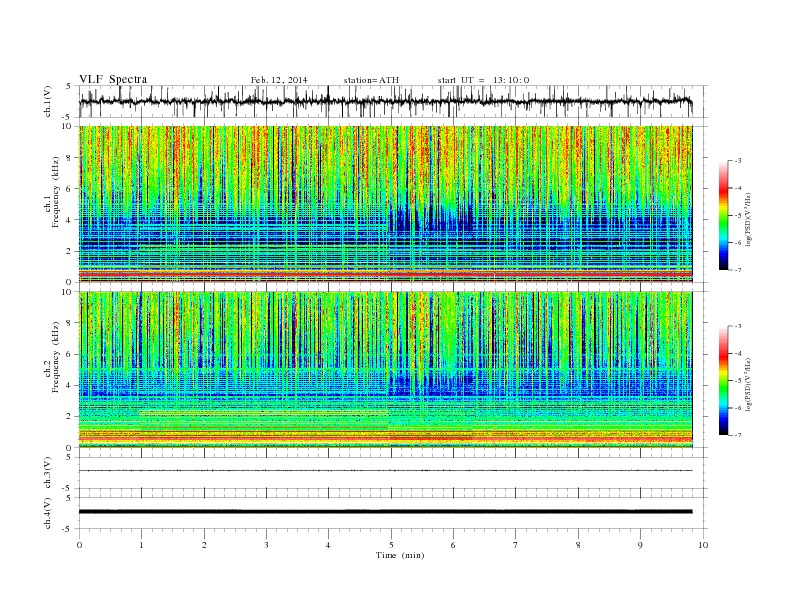Click the upper ch.1 color scale bar

point(723,215)
